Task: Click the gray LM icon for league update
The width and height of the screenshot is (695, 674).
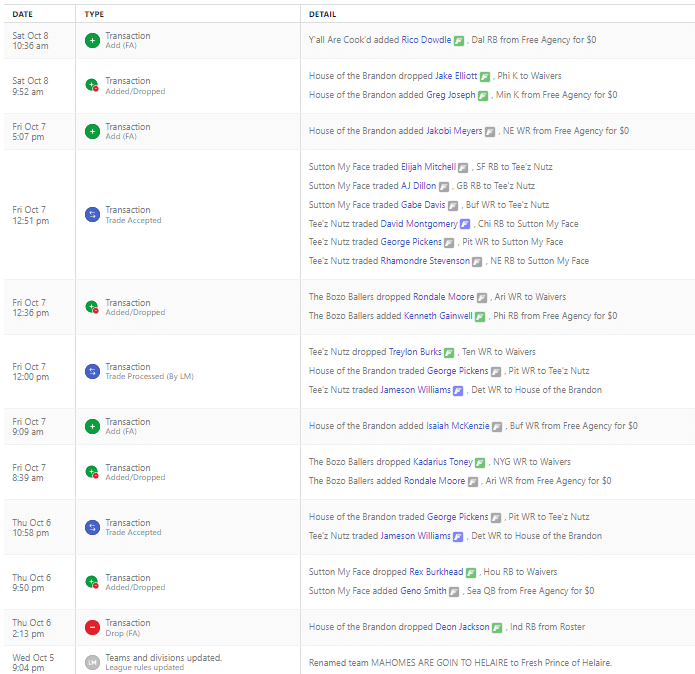Action: pos(92,662)
